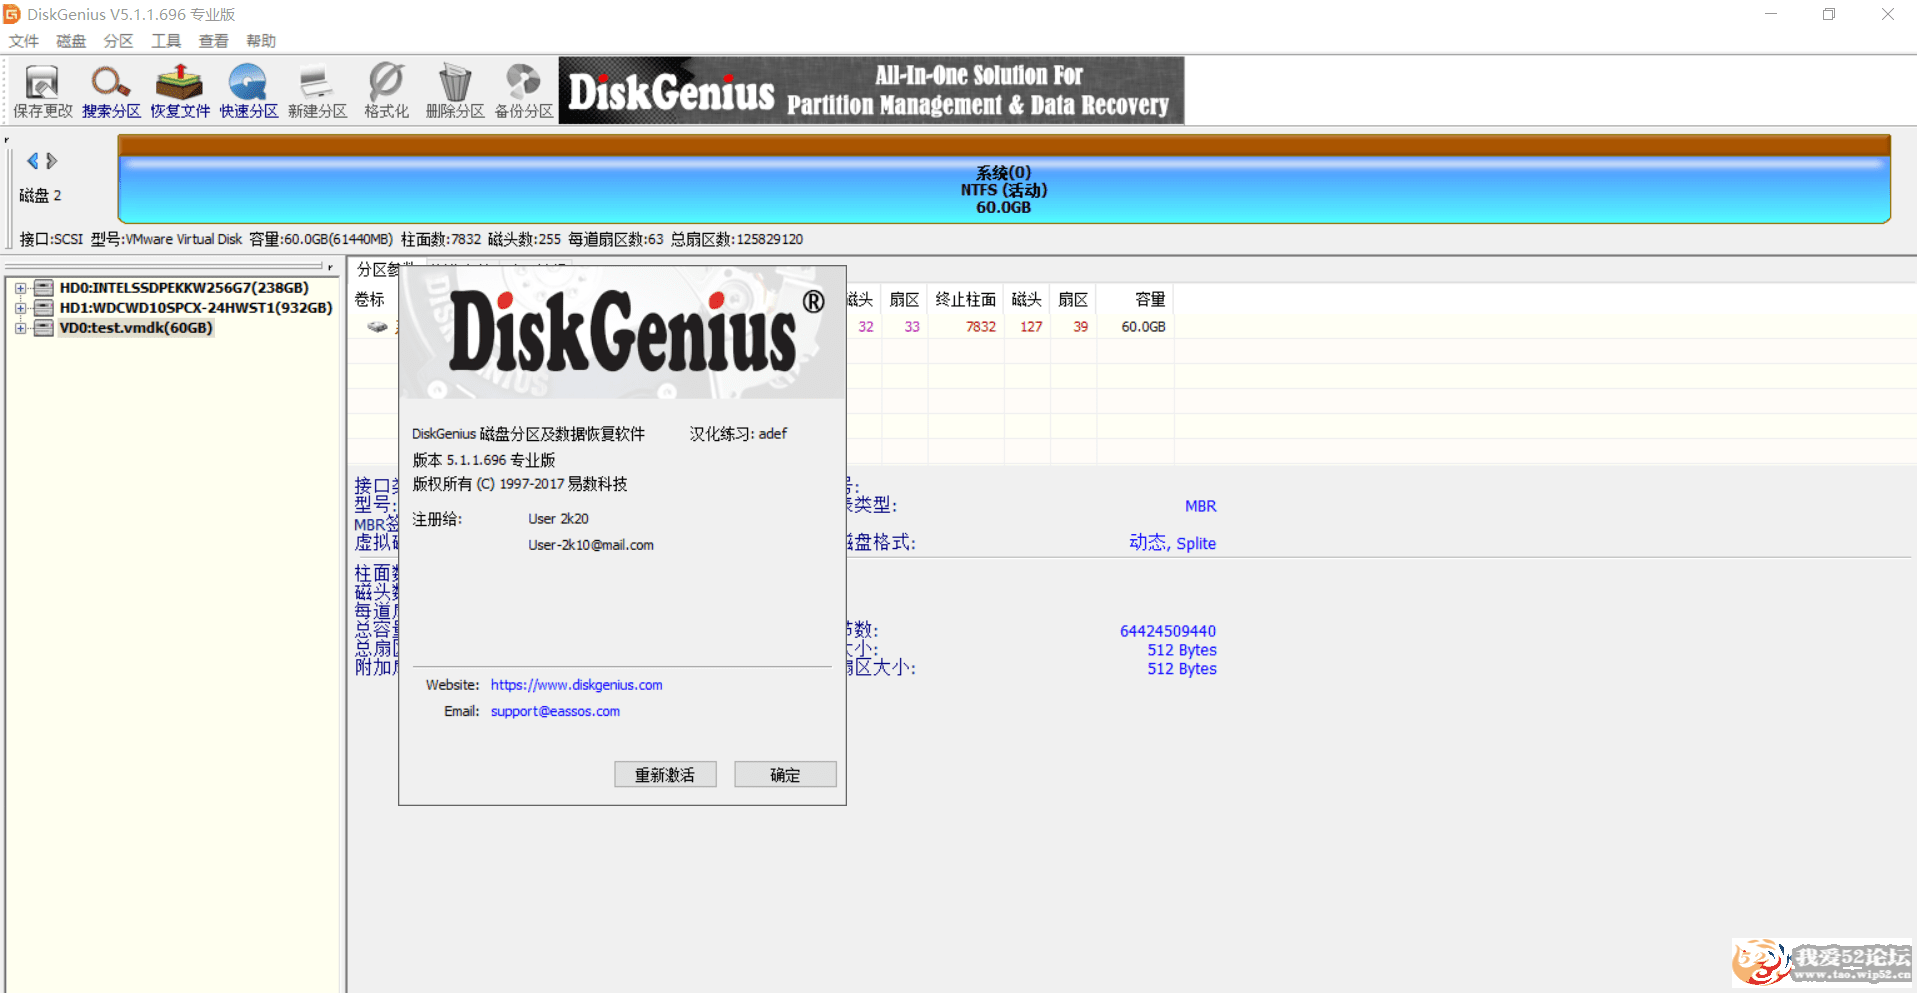Click the OK (确定) button in About dialog

[785, 775]
